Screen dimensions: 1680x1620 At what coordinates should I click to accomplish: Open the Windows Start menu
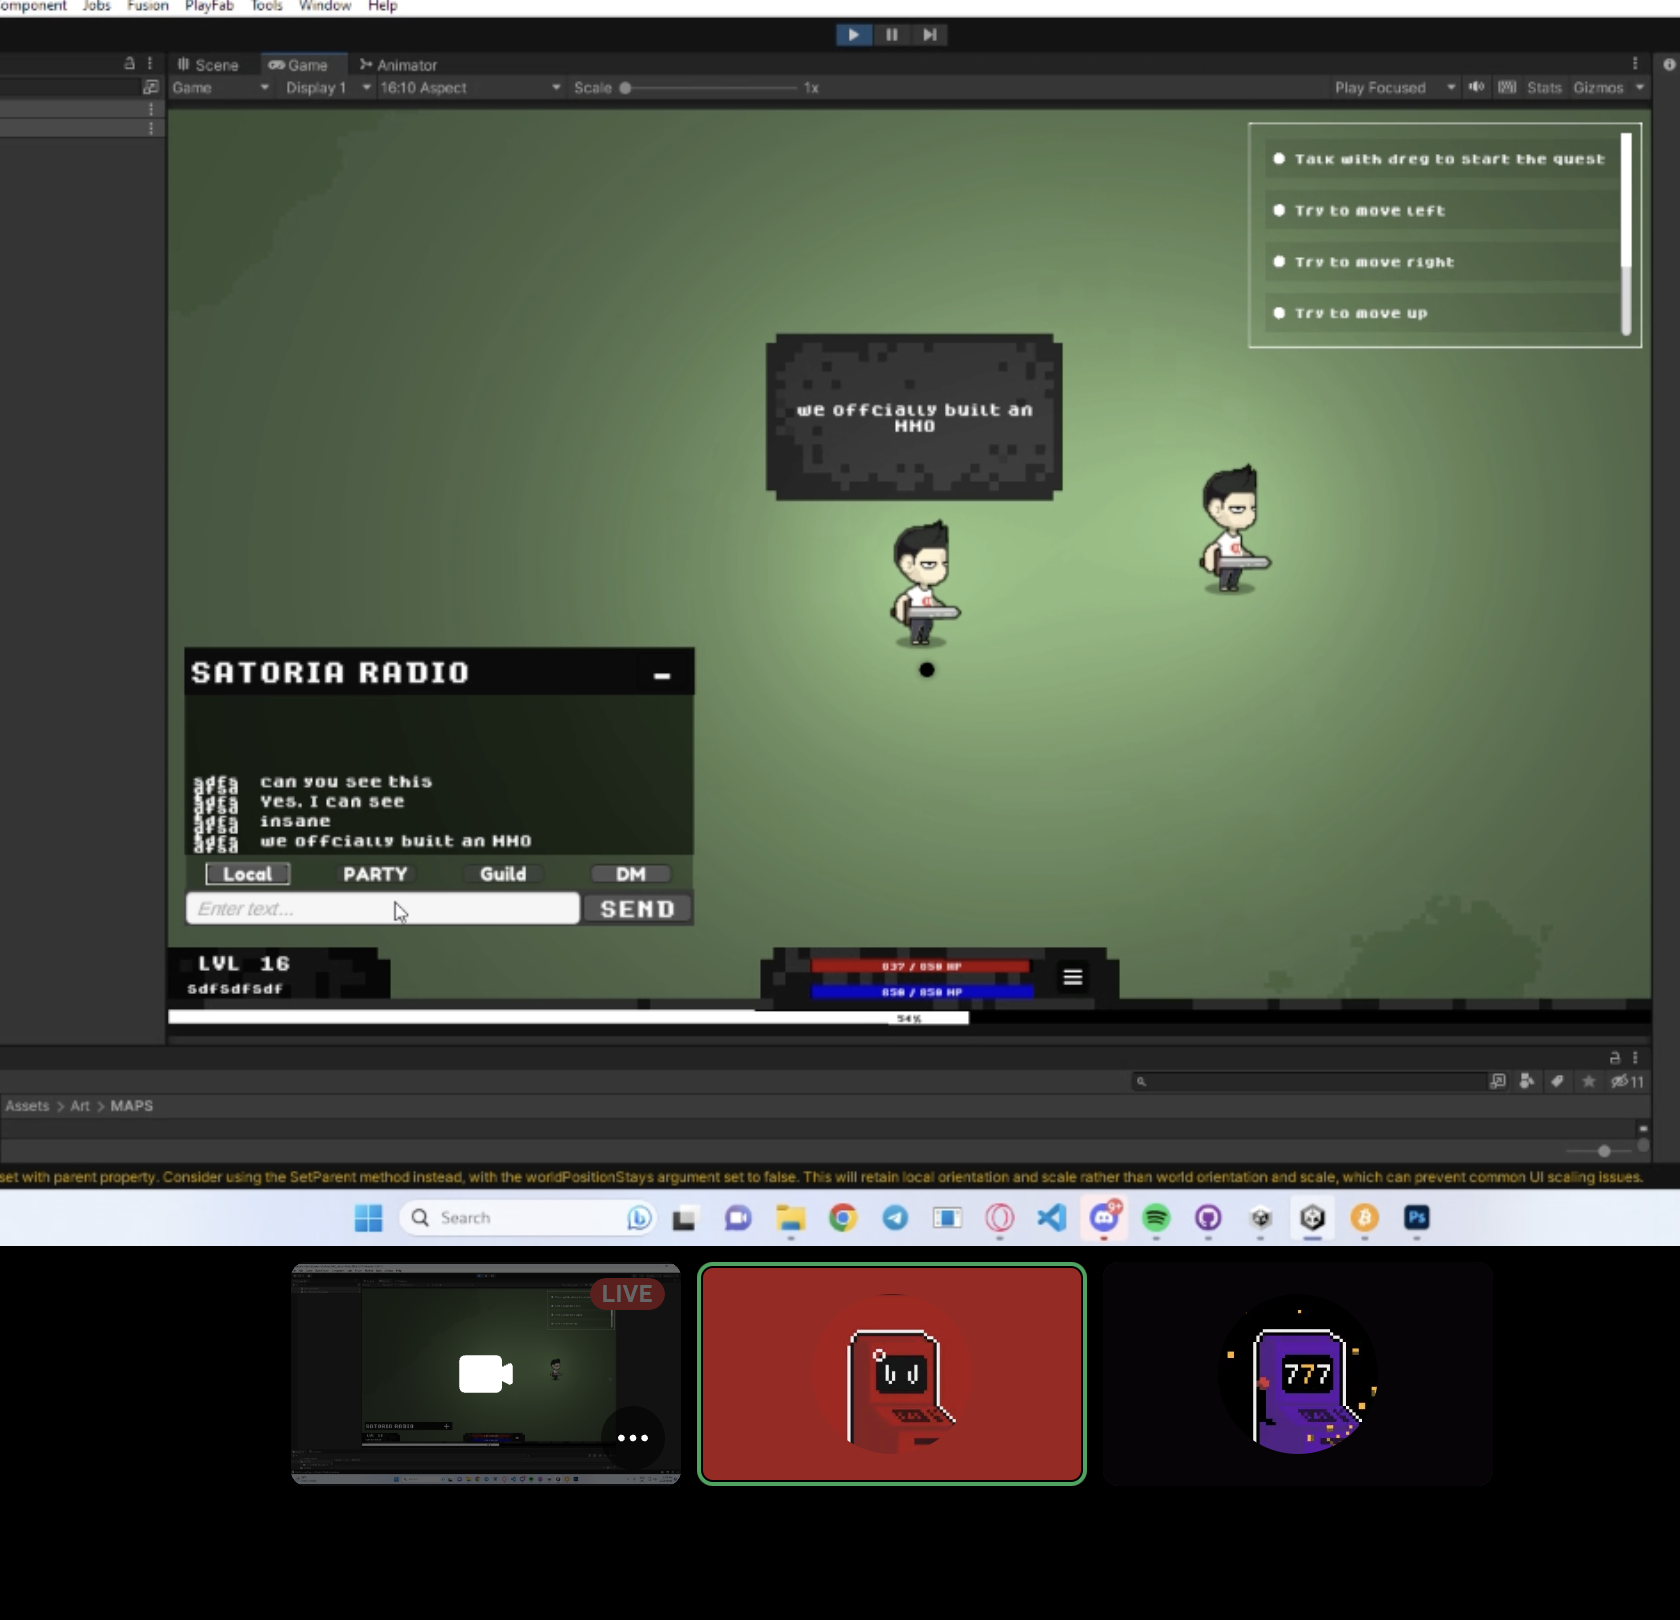coord(369,1218)
